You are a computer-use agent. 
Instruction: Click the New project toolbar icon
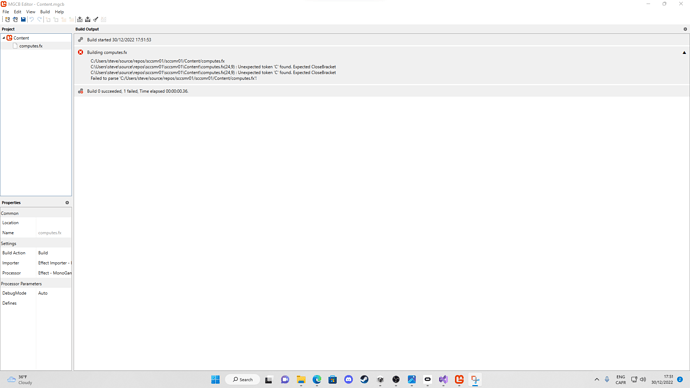7,19
